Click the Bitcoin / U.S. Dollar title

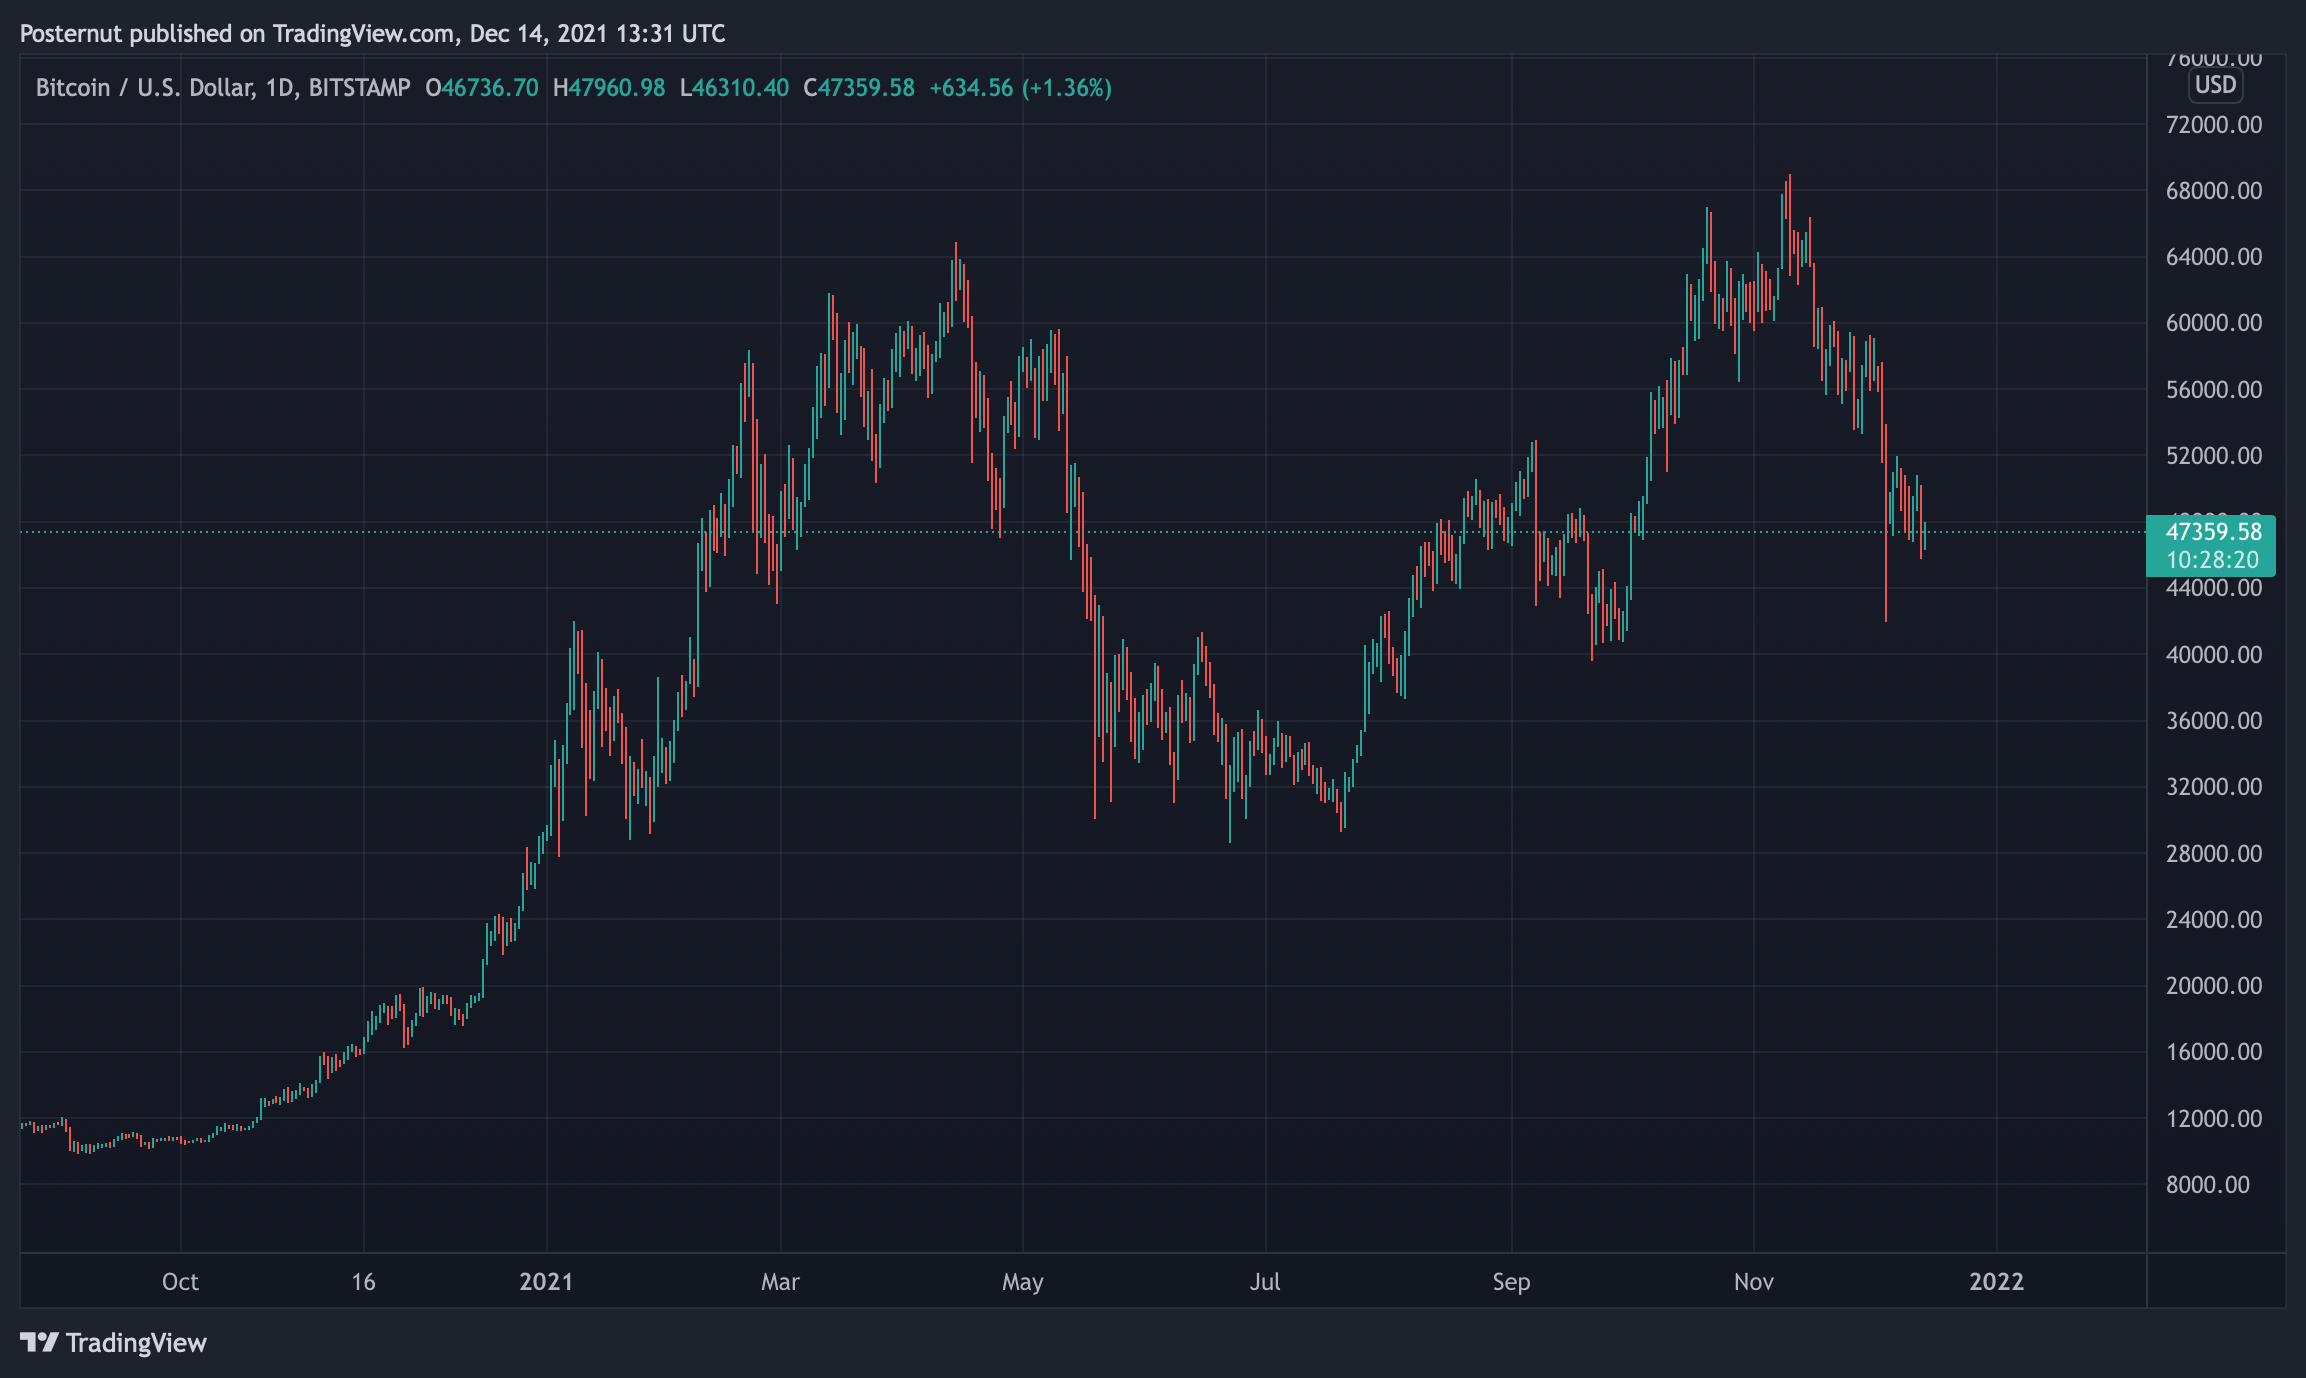(144, 88)
